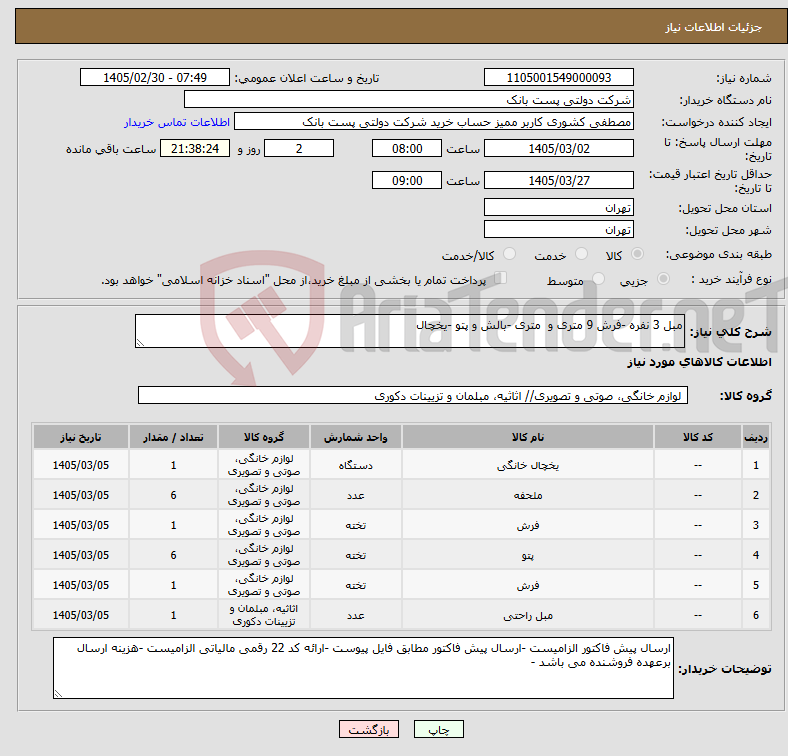Click the resize handle of توضیحات خریدار
The height and width of the screenshot is (756, 788).
[x=58, y=694]
